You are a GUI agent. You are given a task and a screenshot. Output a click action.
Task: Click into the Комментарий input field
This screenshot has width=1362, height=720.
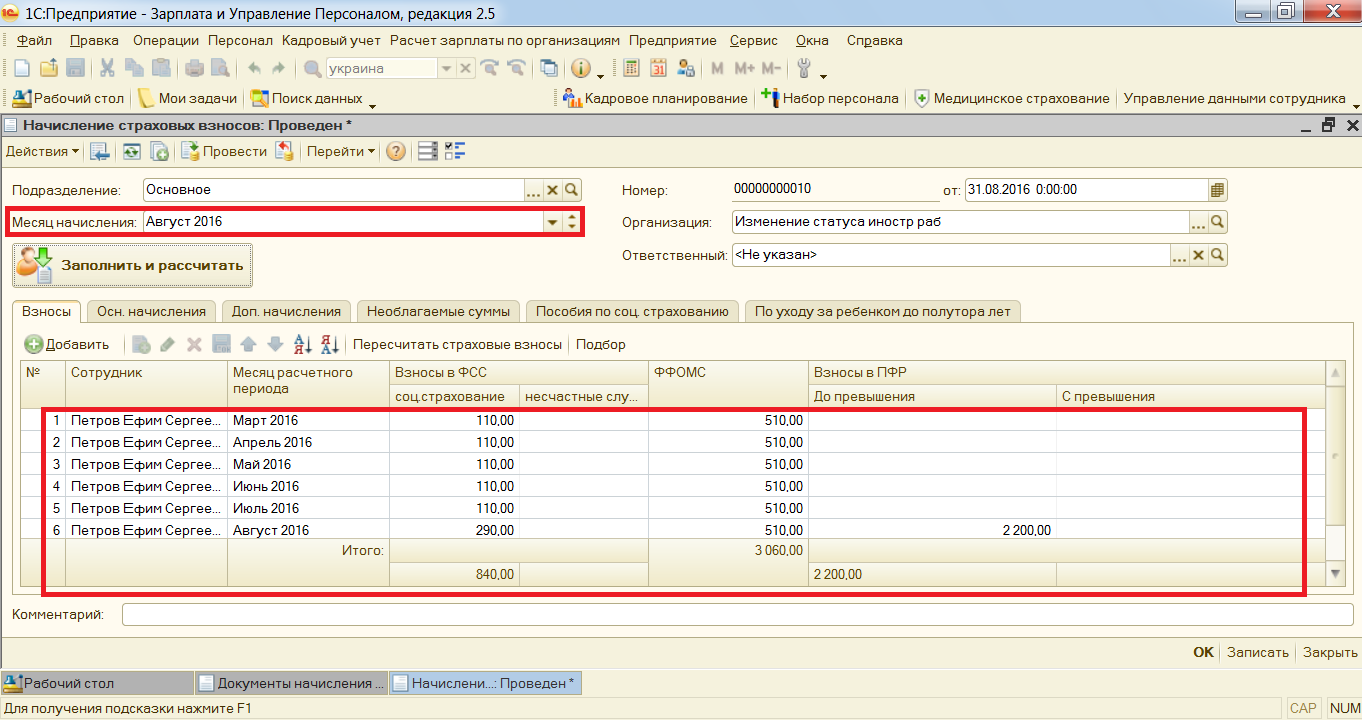click(738, 615)
